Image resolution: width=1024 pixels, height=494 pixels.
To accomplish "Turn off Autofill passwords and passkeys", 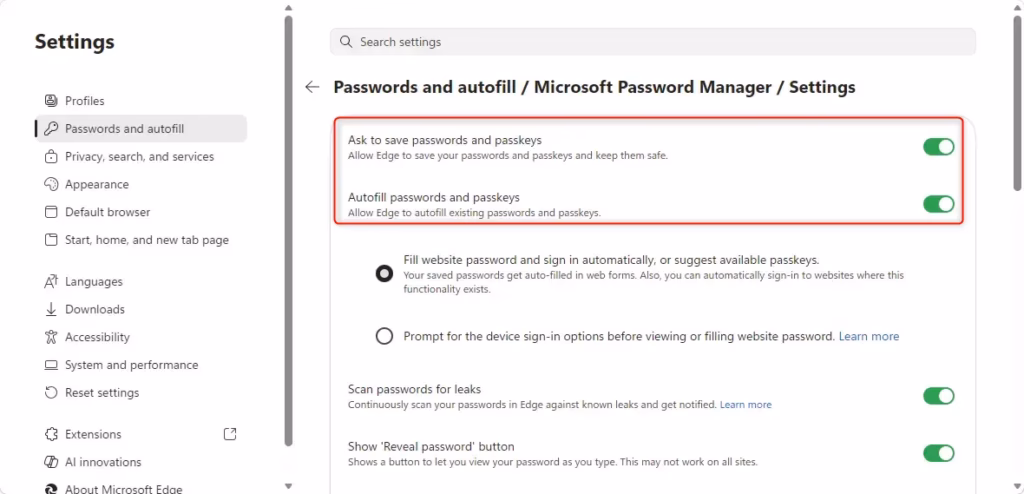I will pos(938,204).
